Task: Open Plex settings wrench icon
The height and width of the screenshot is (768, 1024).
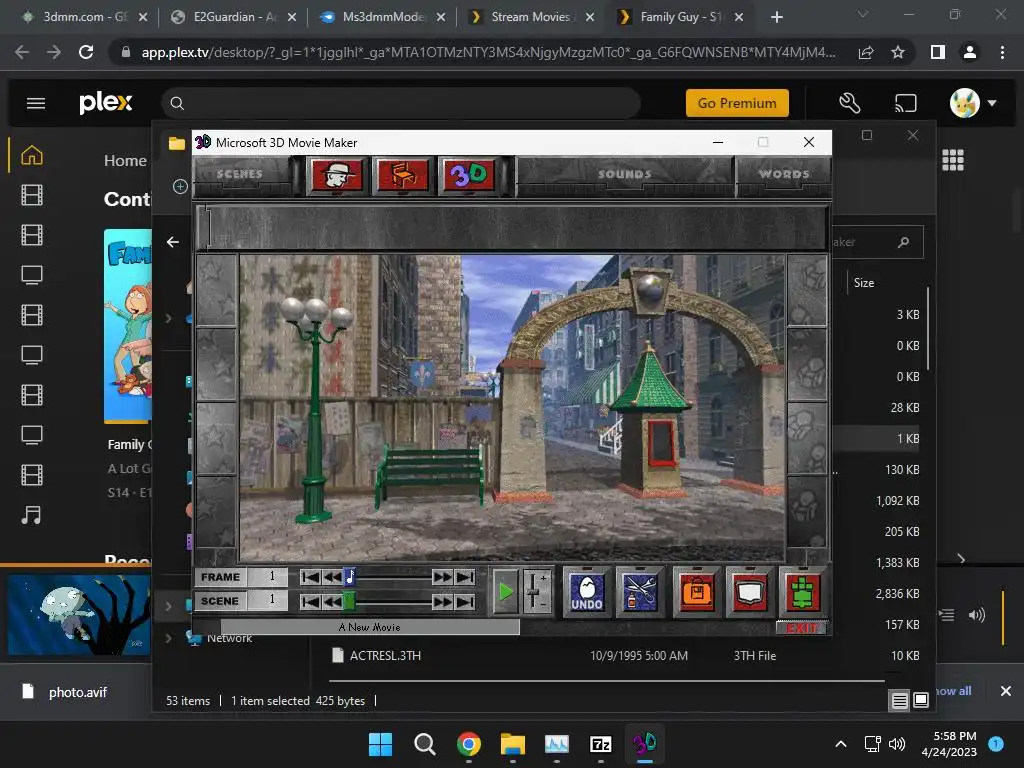Action: coord(850,103)
